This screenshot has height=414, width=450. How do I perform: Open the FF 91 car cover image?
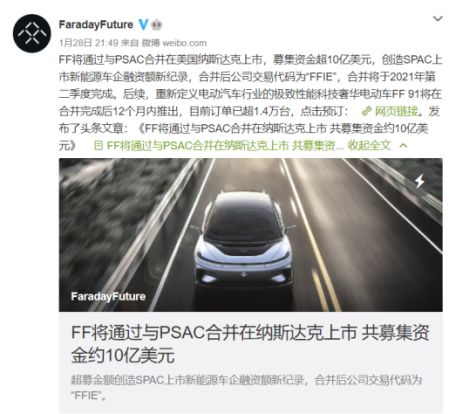(x=251, y=235)
